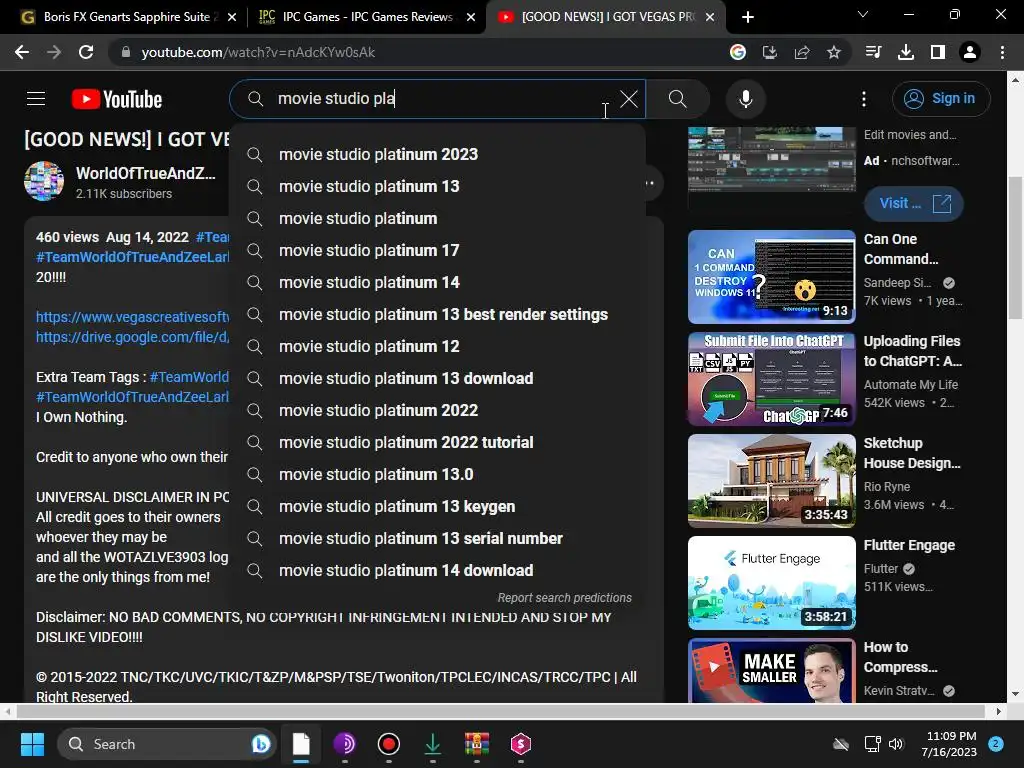The width and height of the screenshot is (1024, 768).
Task: Open the Flutter Engage video thumbnail
Action: 771,583
